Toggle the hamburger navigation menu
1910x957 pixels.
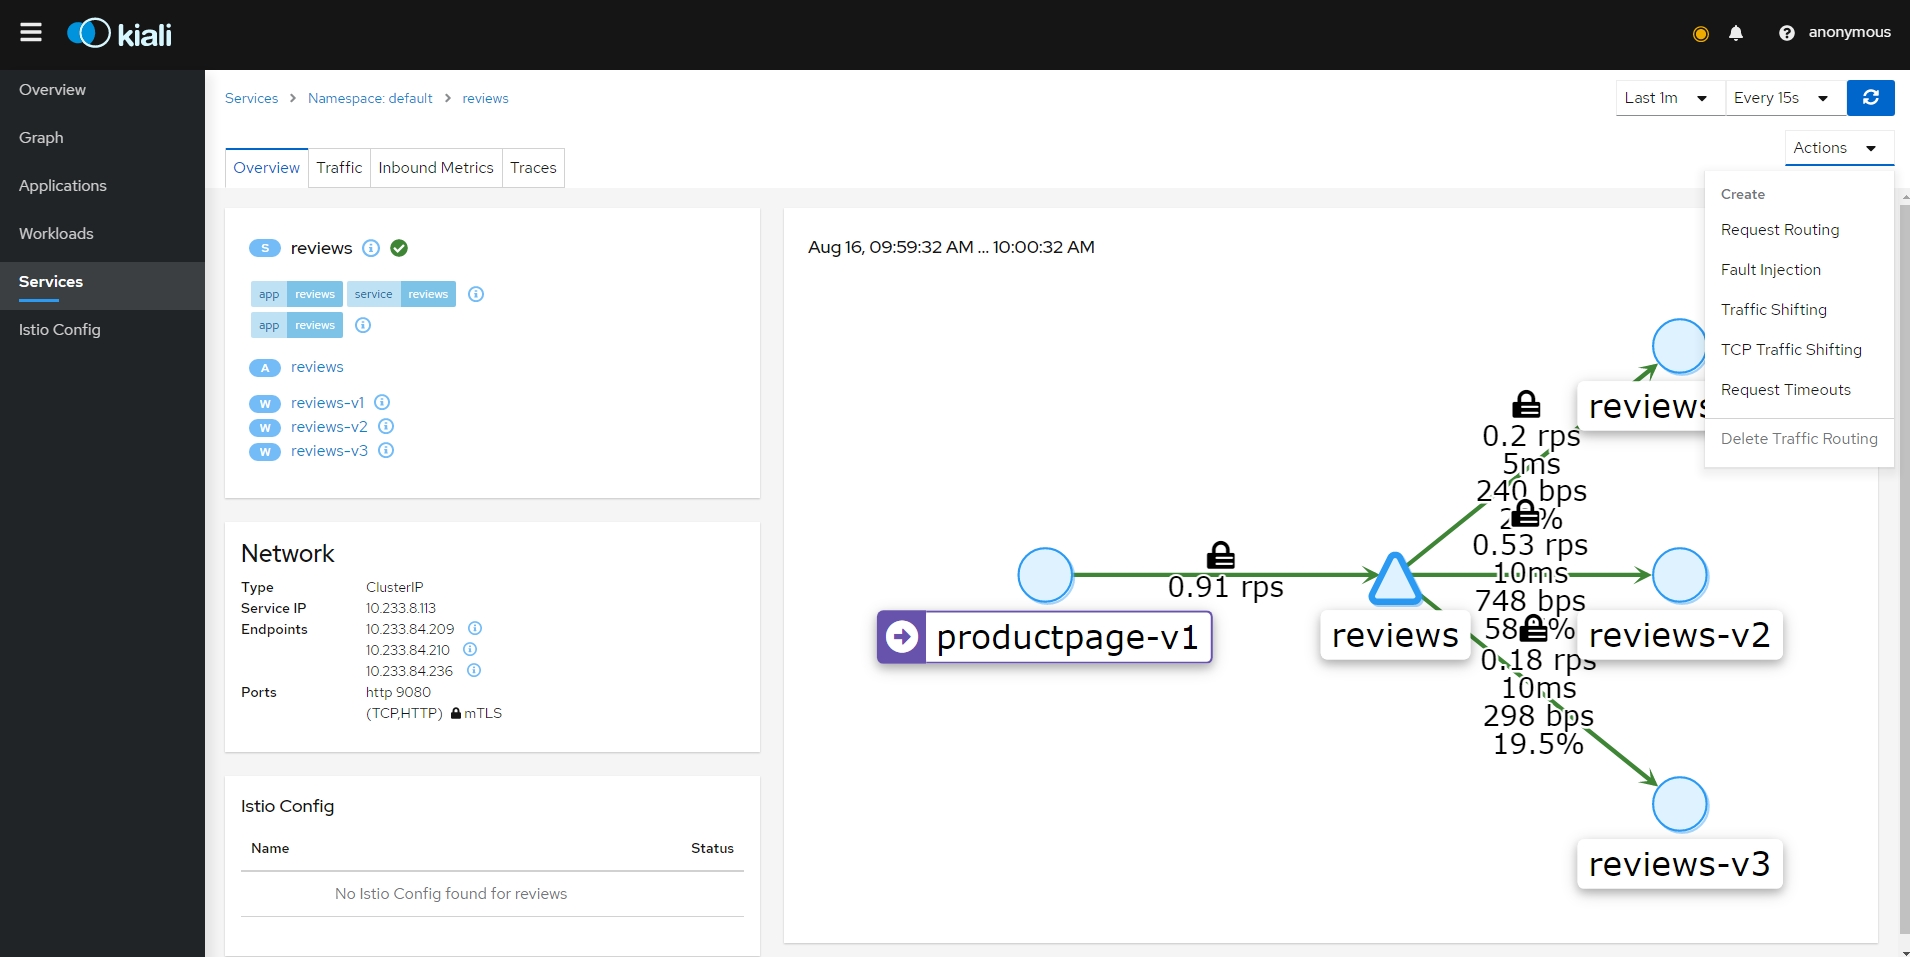click(x=31, y=33)
